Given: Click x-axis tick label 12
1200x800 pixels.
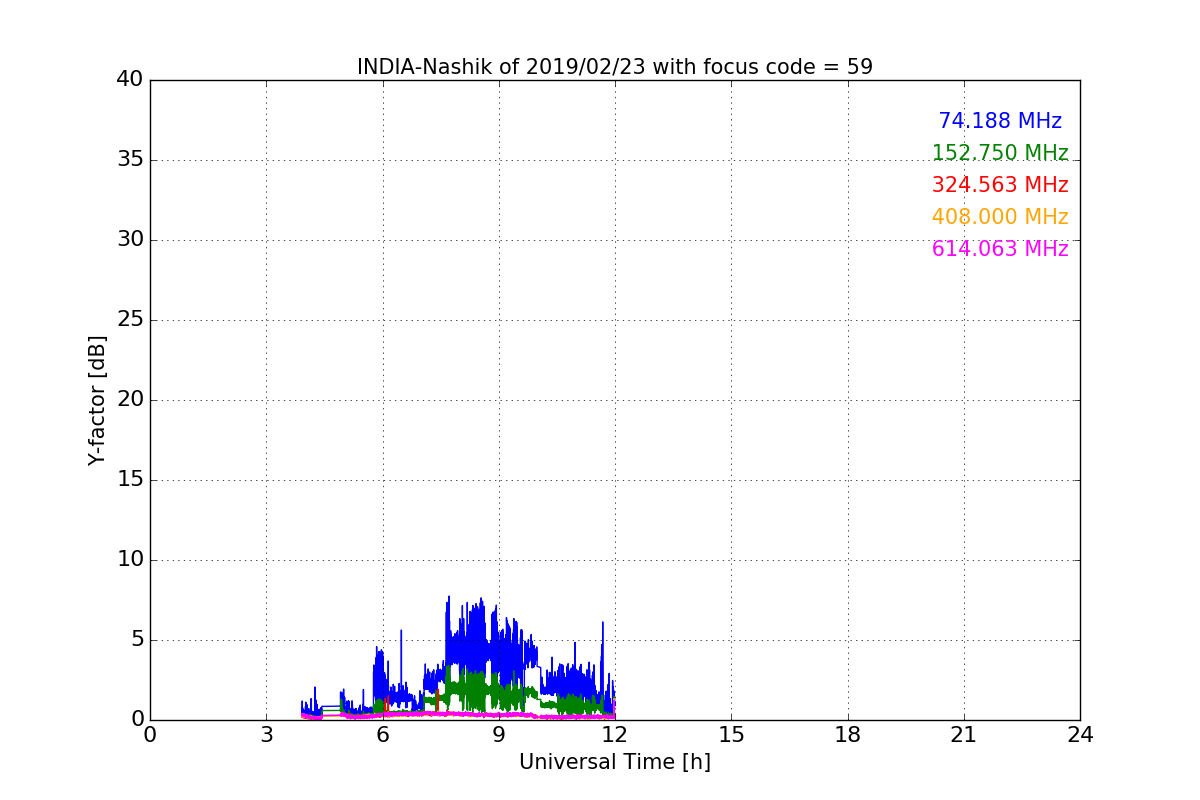Looking at the screenshot, I should click(615, 735).
